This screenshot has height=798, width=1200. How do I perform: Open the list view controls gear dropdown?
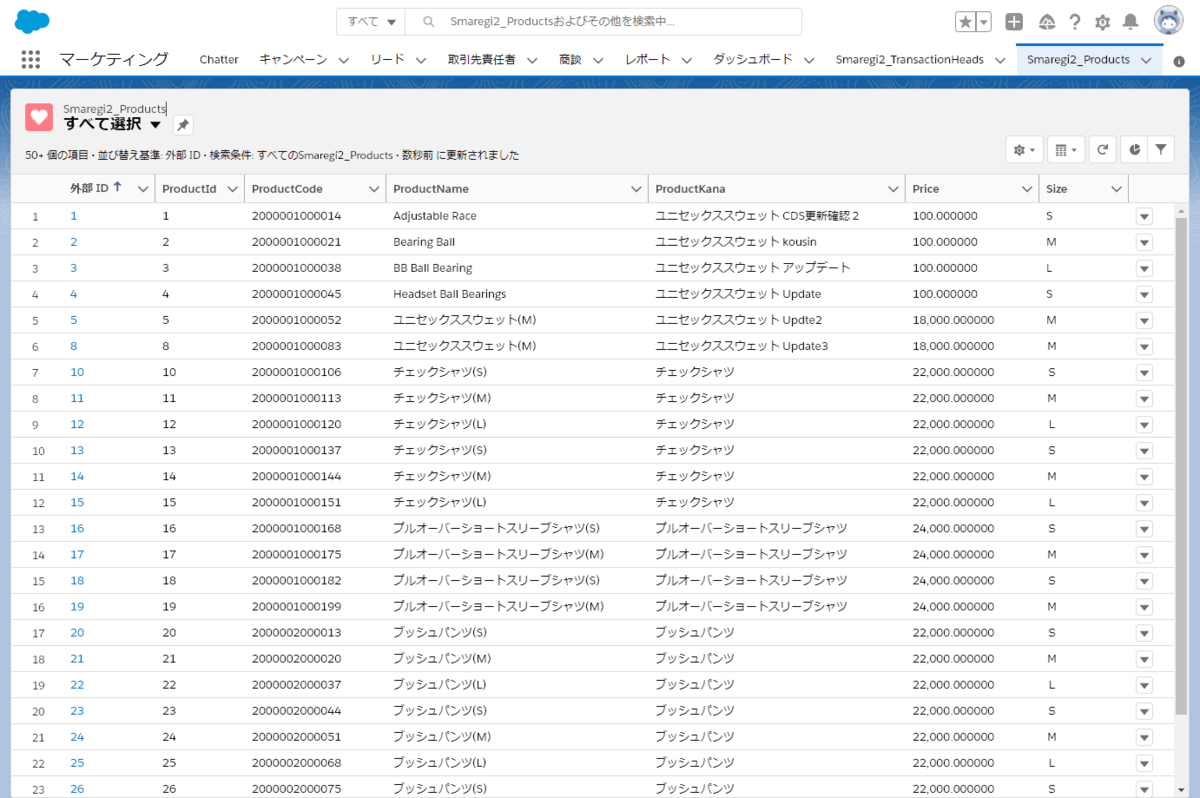click(x=1025, y=150)
